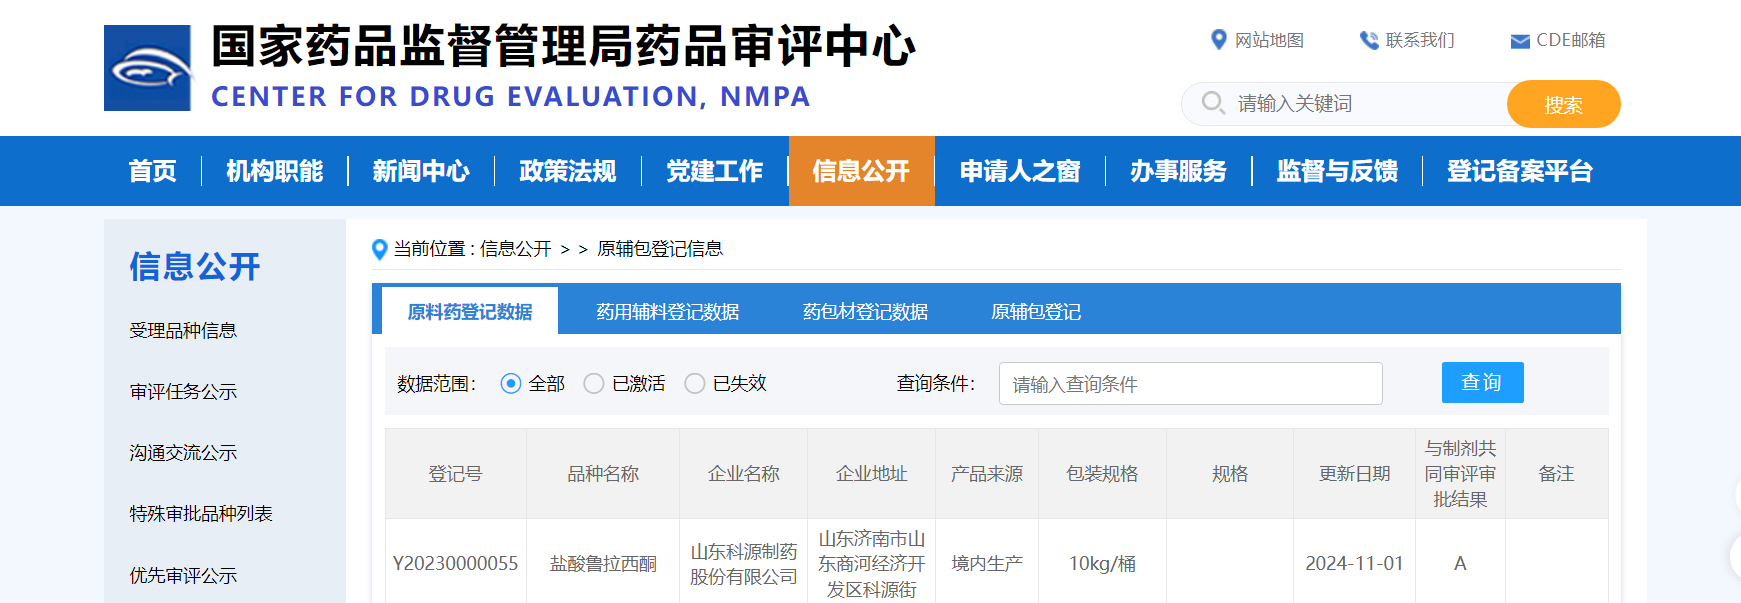This screenshot has height=603, width=1741.
Task: Click the 盐酸鲁拉西酮 product name cell
Action: click(603, 563)
